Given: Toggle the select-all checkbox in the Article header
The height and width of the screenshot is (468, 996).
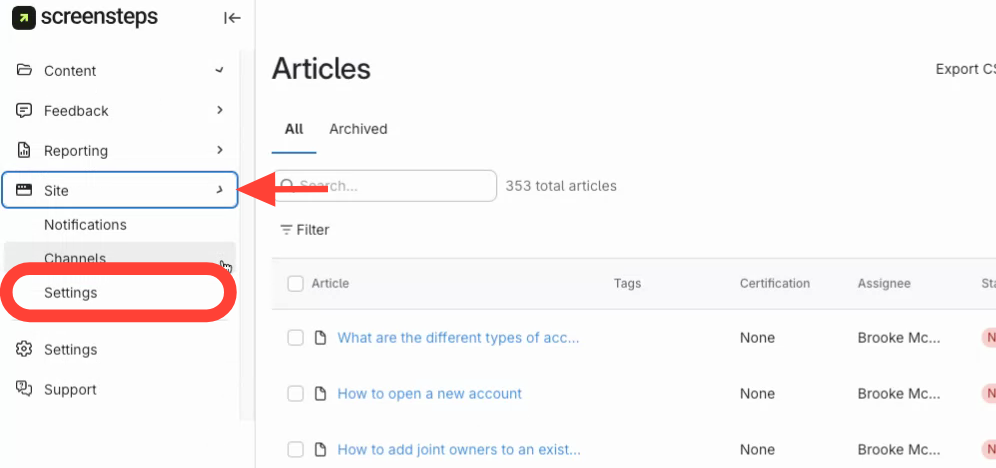Looking at the screenshot, I should pos(295,283).
